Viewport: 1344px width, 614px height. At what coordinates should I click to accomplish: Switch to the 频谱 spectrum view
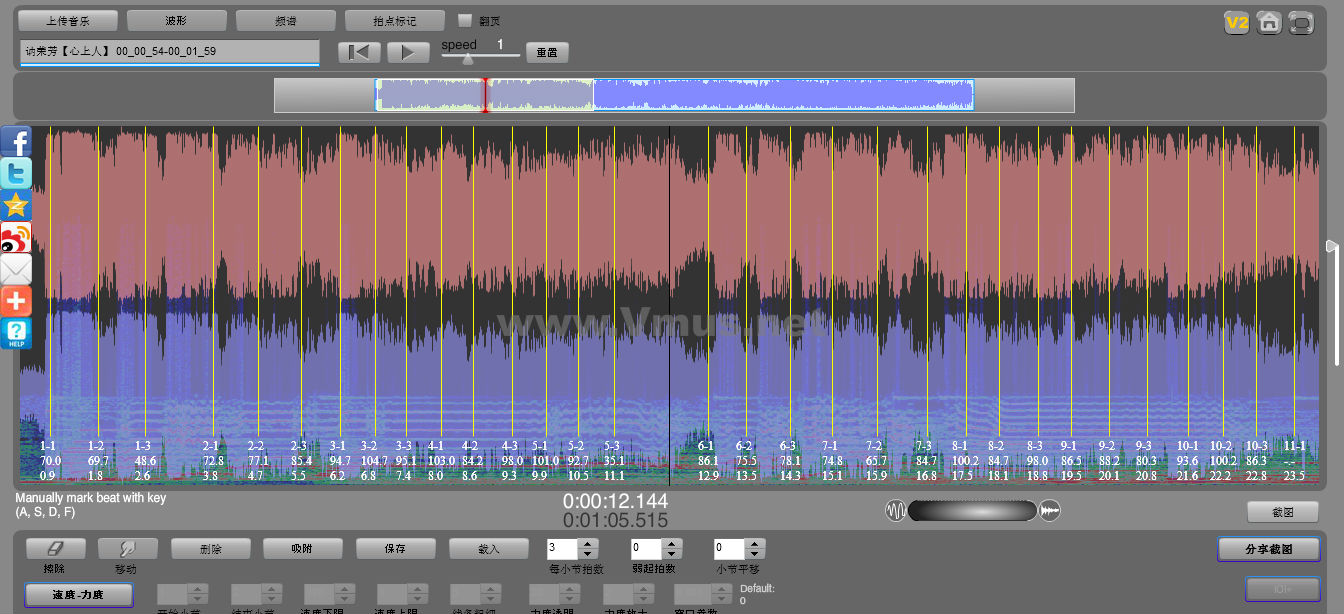pos(286,20)
